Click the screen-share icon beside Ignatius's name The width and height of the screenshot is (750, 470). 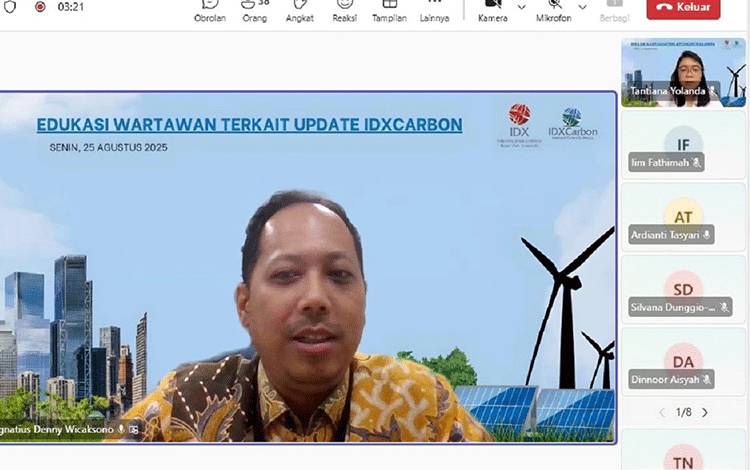(x=134, y=430)
